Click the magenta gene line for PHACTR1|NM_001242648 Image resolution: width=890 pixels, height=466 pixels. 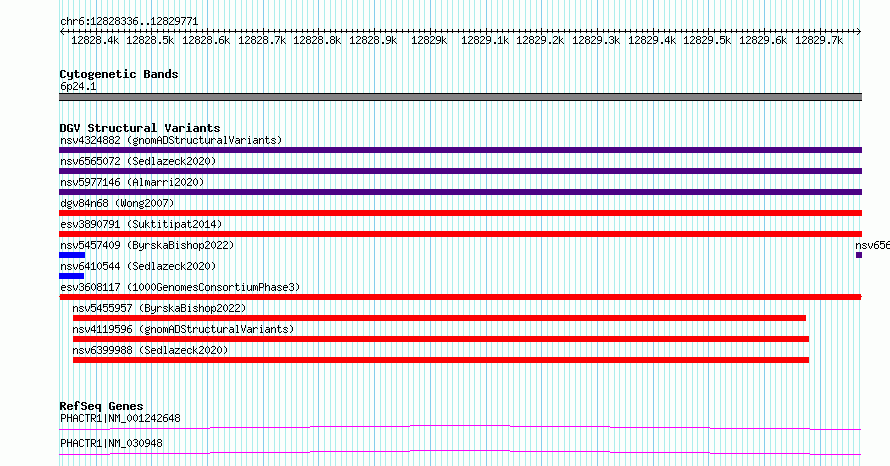tap(460, 427)
